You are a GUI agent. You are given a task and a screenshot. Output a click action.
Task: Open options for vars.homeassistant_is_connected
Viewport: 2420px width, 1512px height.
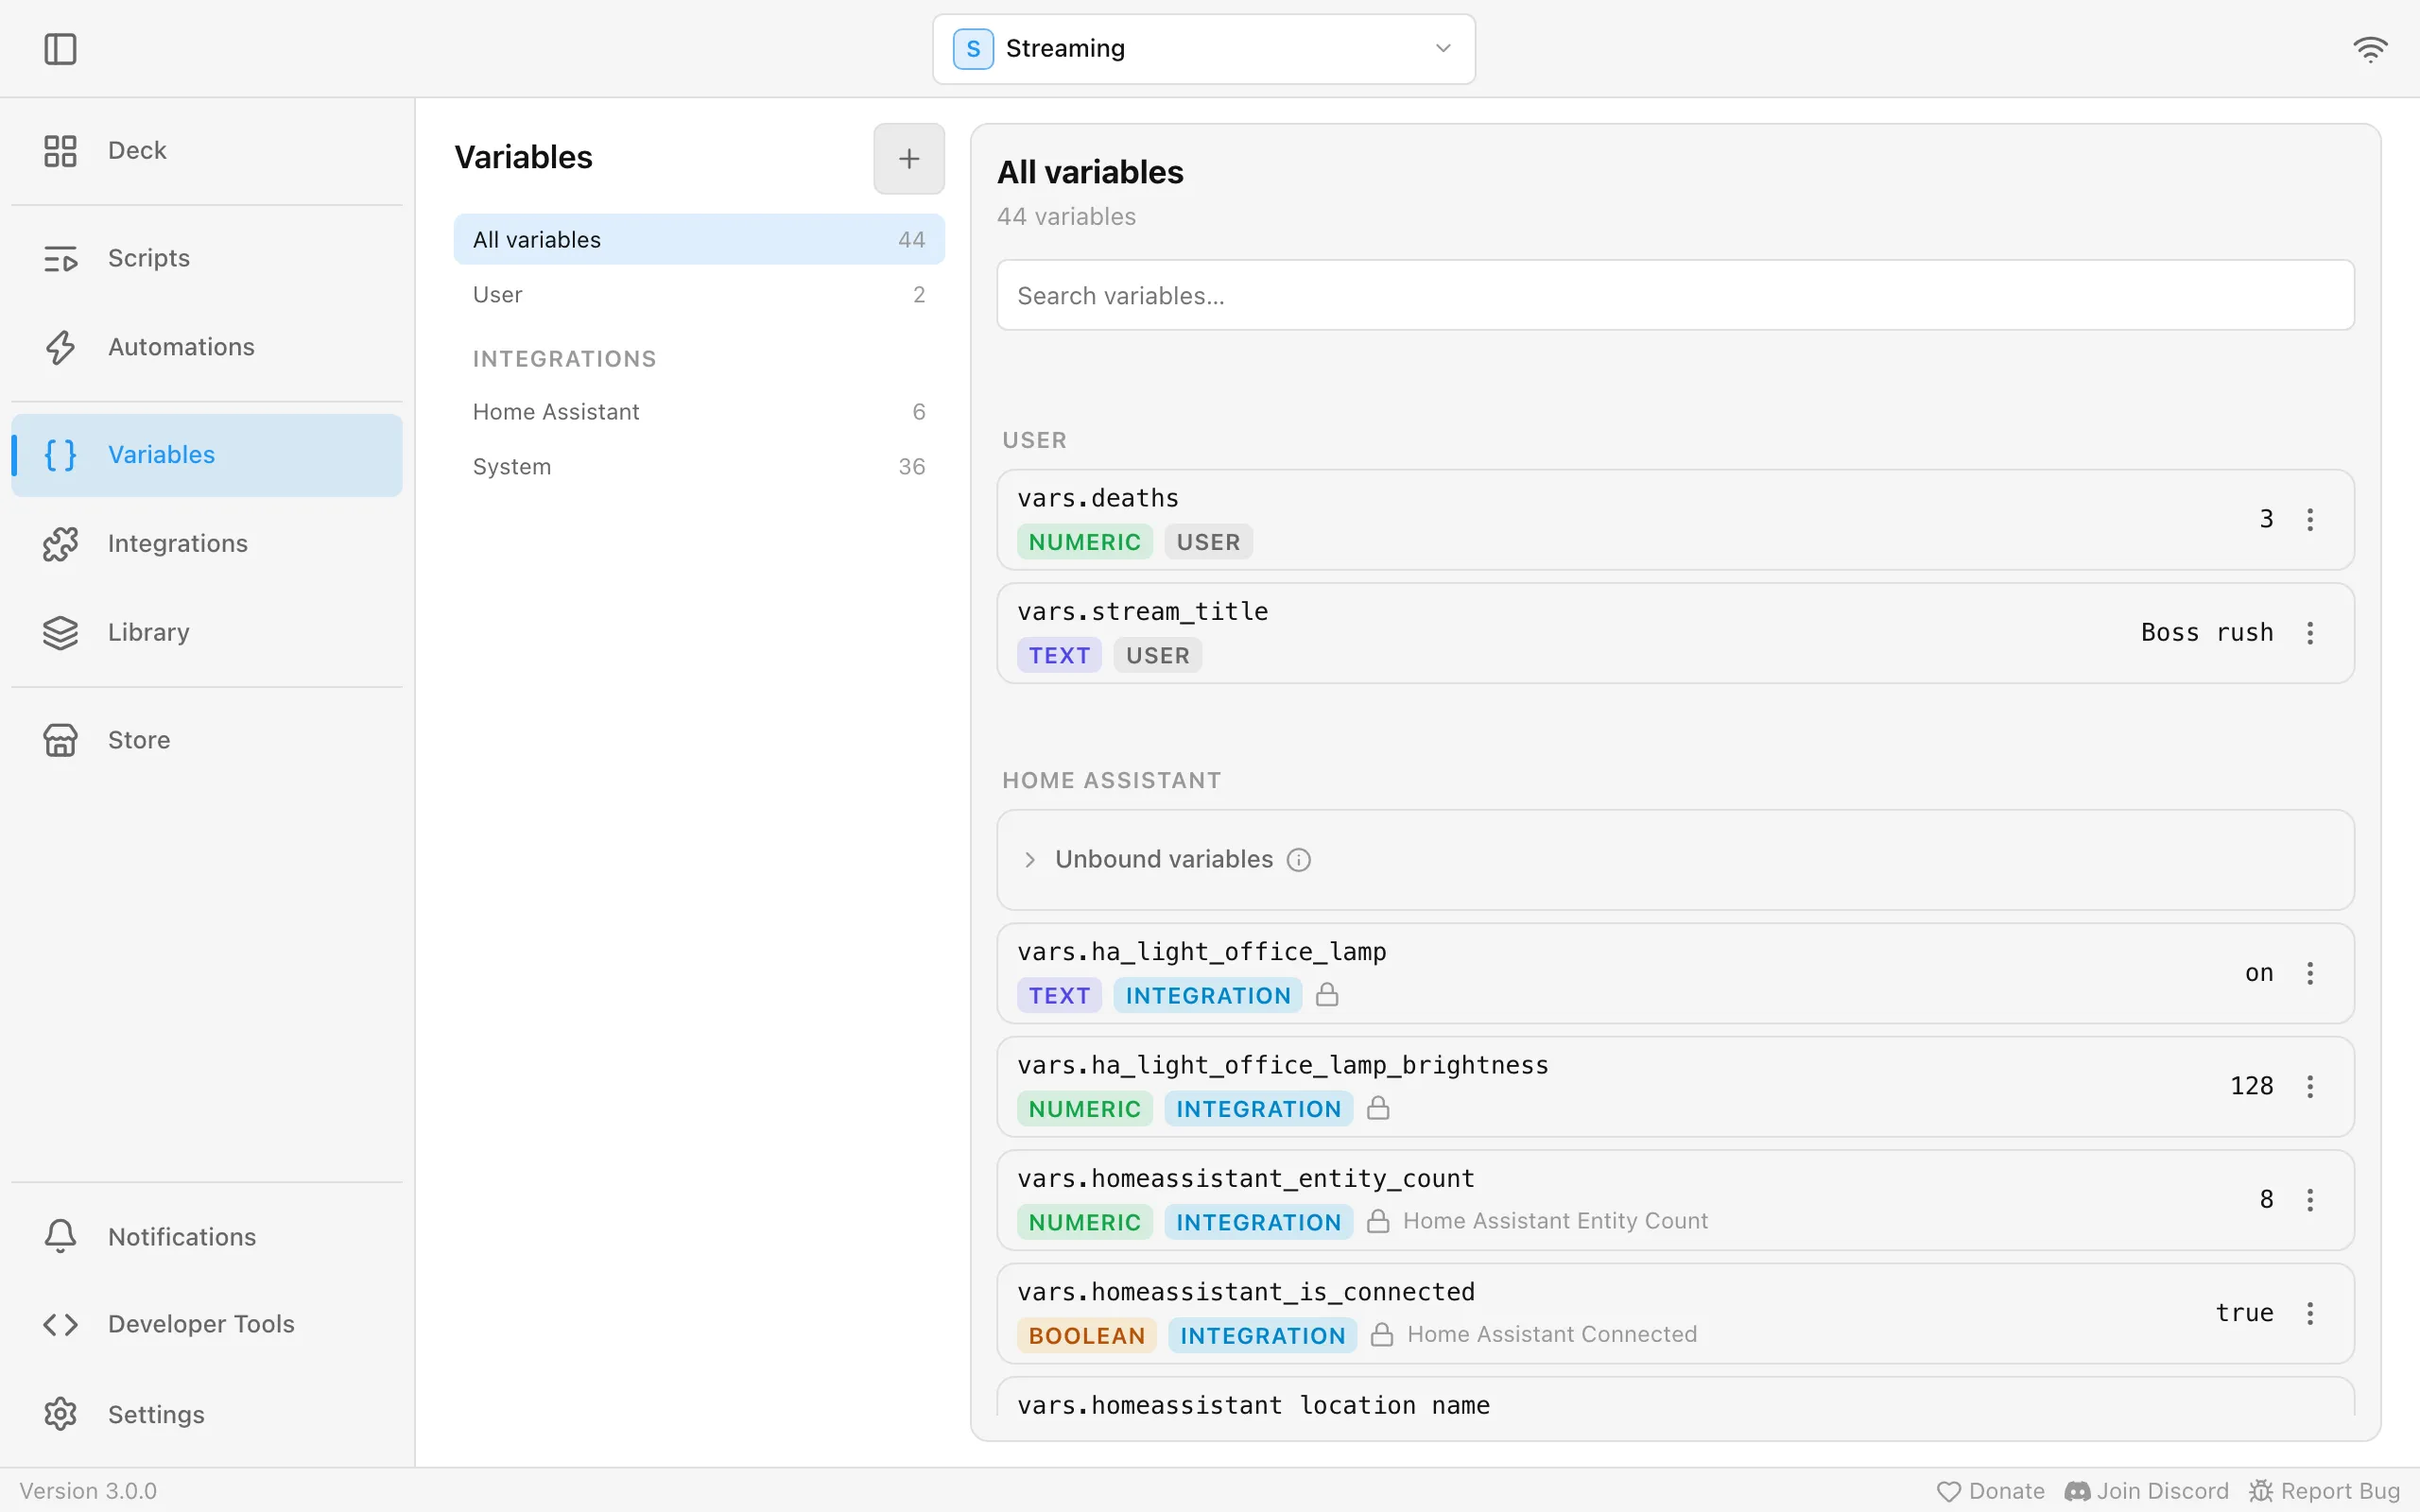[x=2310, y=1313]
